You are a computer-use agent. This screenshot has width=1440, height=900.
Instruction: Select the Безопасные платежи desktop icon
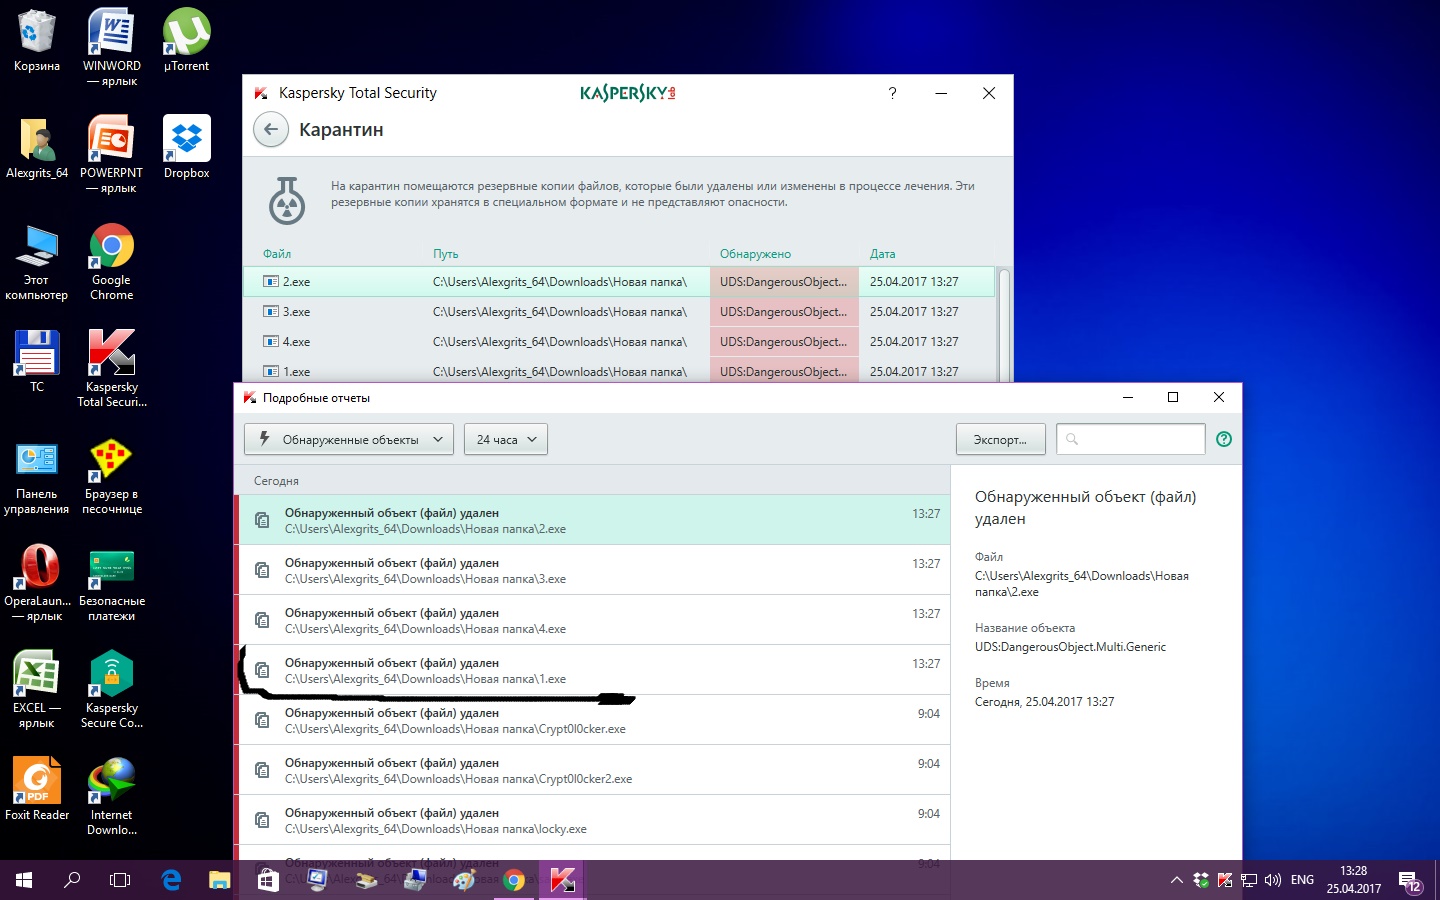pyautogui.click(x=112, y=583)
